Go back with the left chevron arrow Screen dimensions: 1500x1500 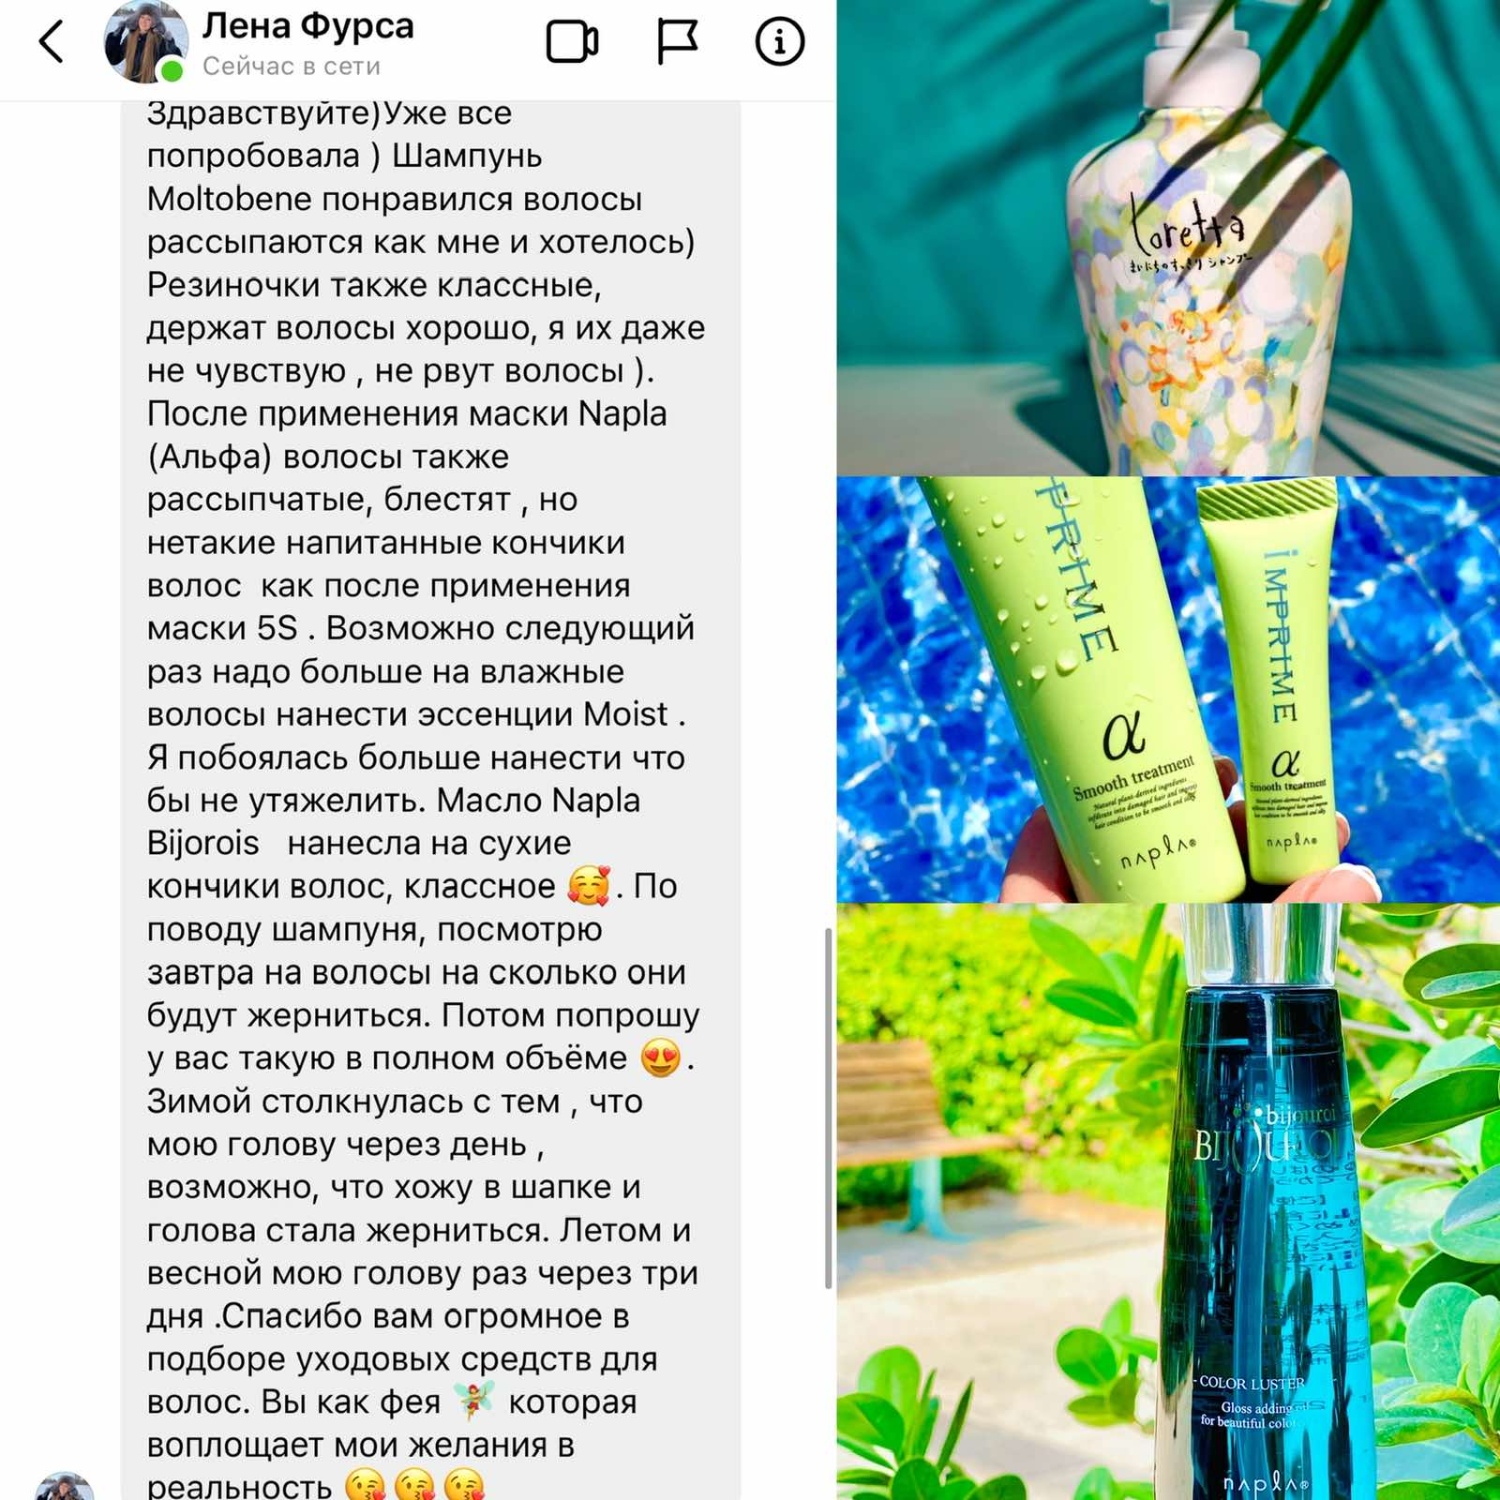[52, 42]
